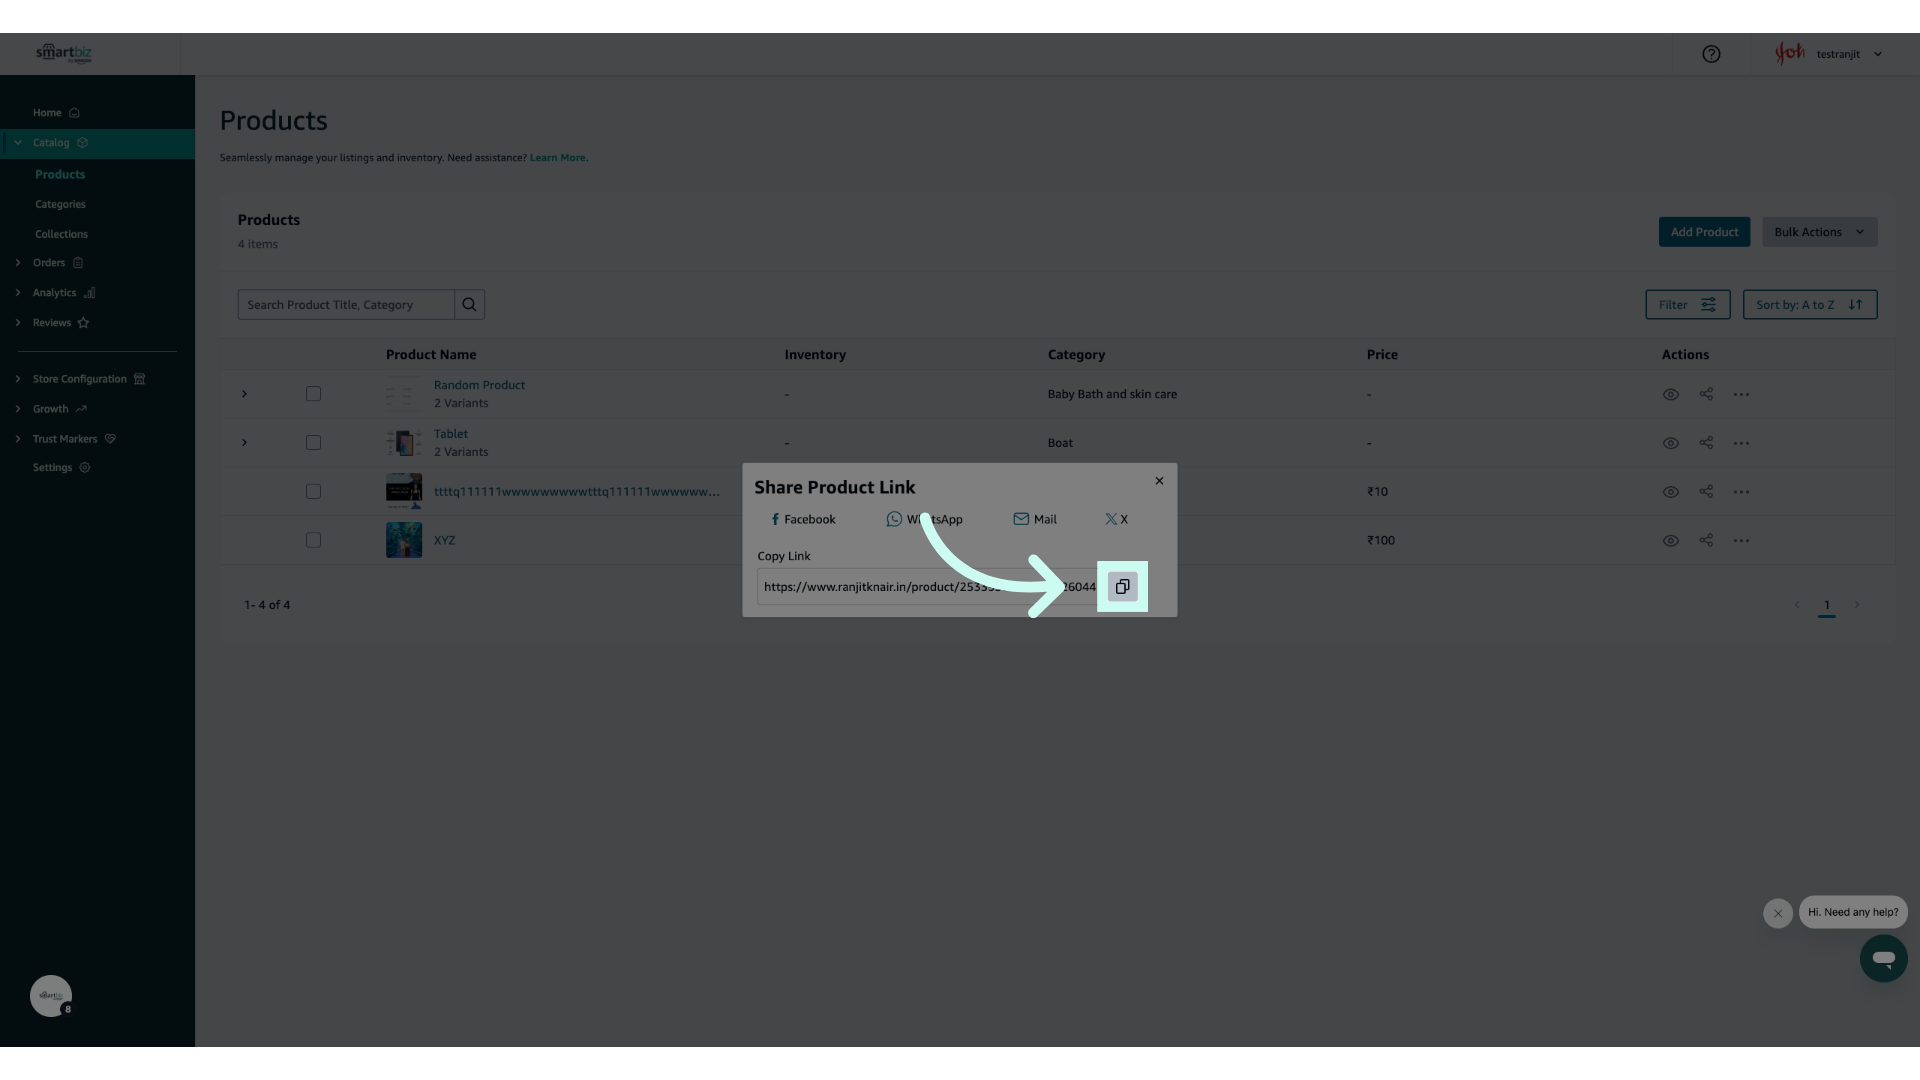Close the Share Product Link dialog
Screen dimensions: 1920x1080
1159,481
